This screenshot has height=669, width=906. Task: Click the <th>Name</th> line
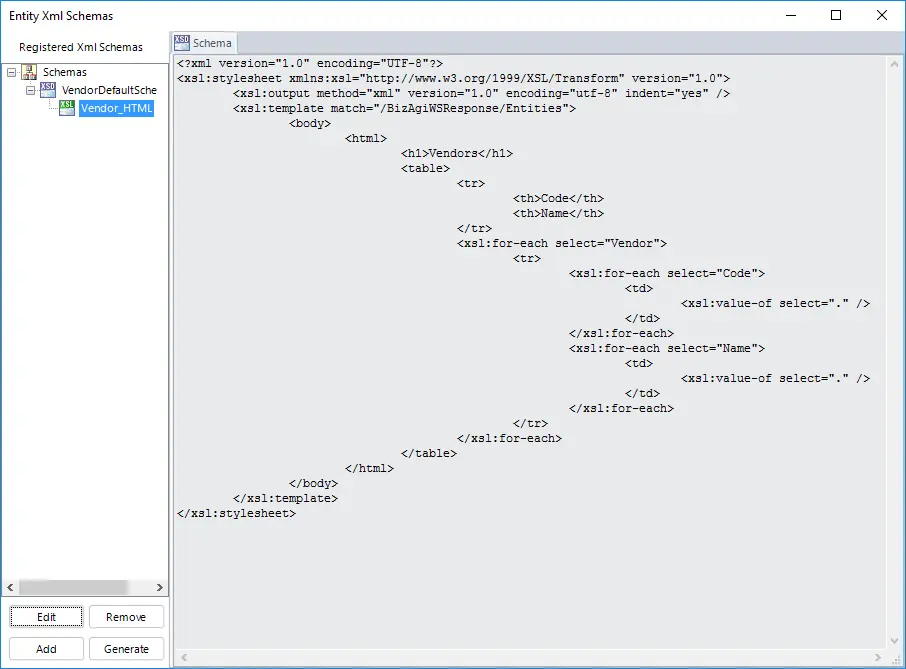pyautogui.click(x=558, y=214)
